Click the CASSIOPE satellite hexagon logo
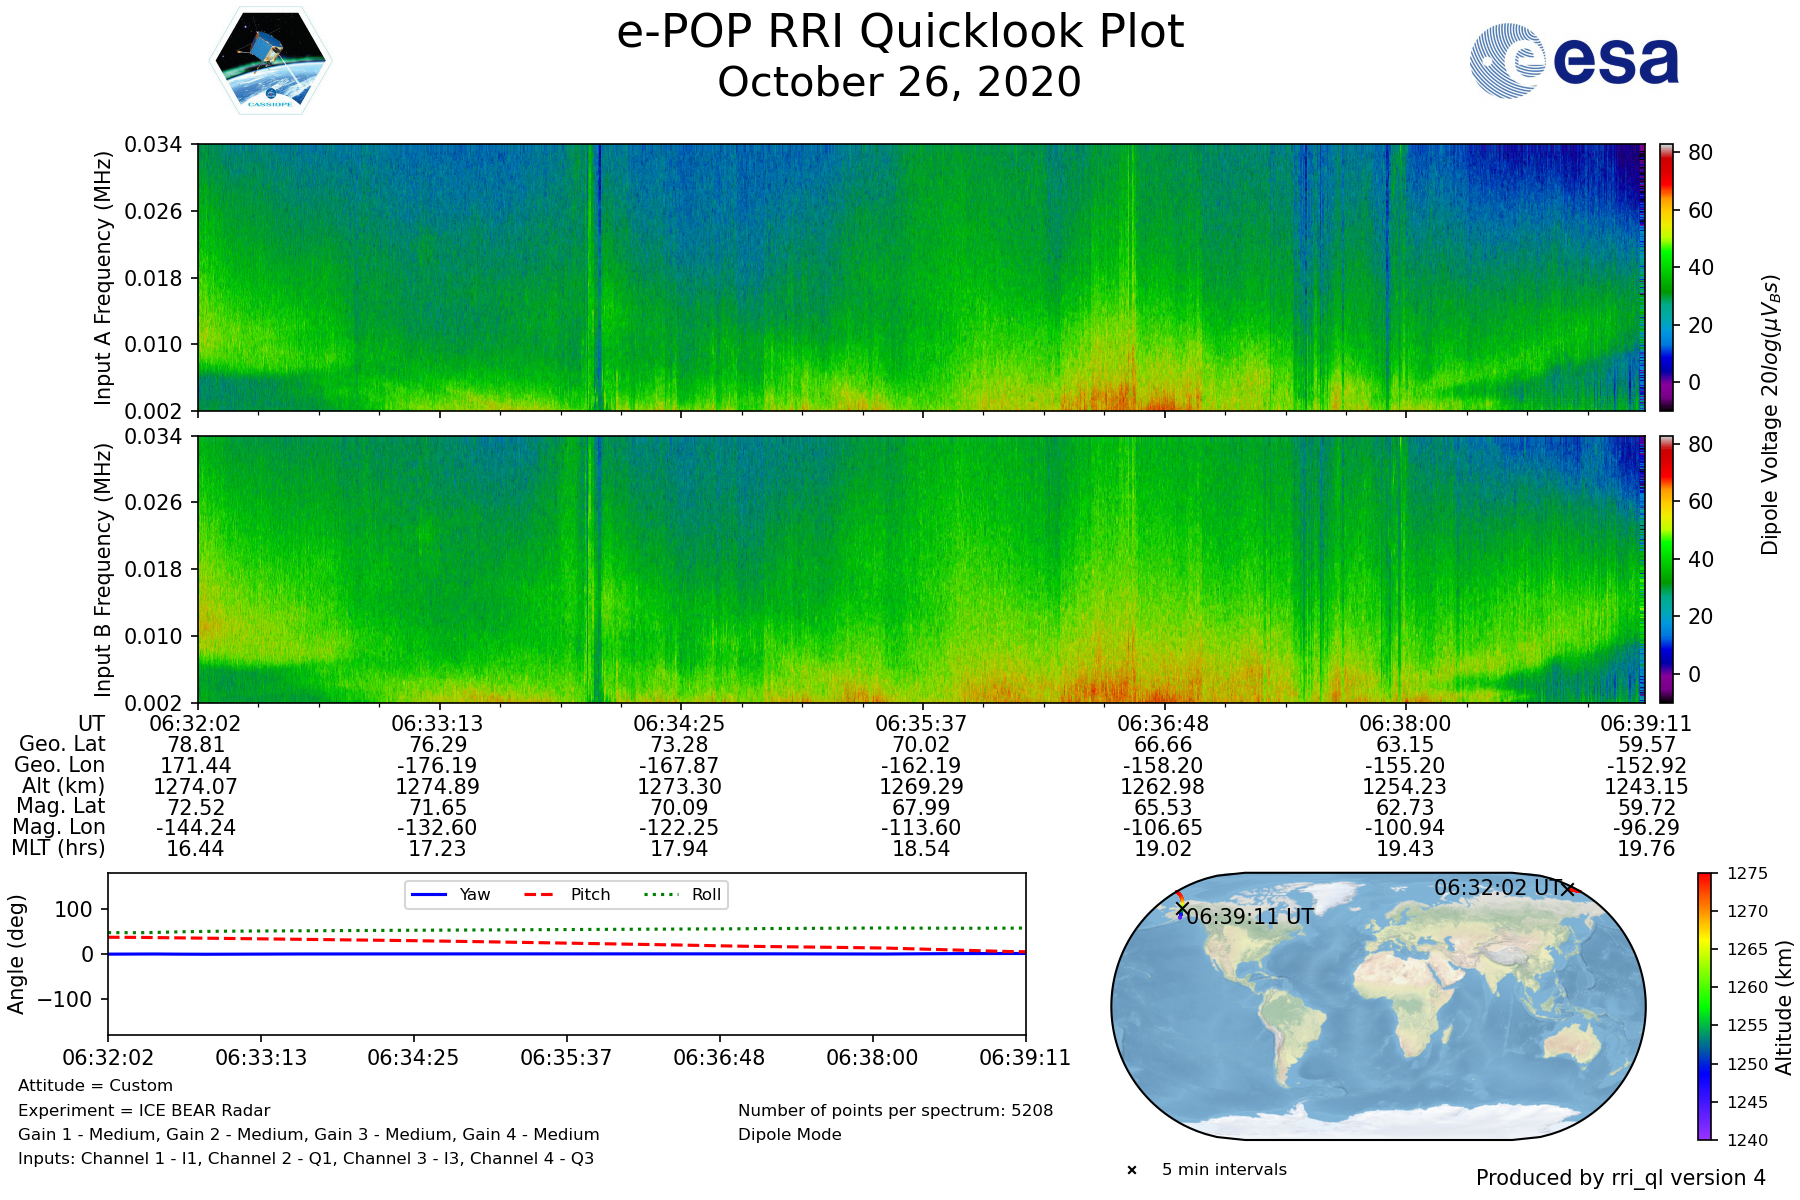 tap(270, 62)
